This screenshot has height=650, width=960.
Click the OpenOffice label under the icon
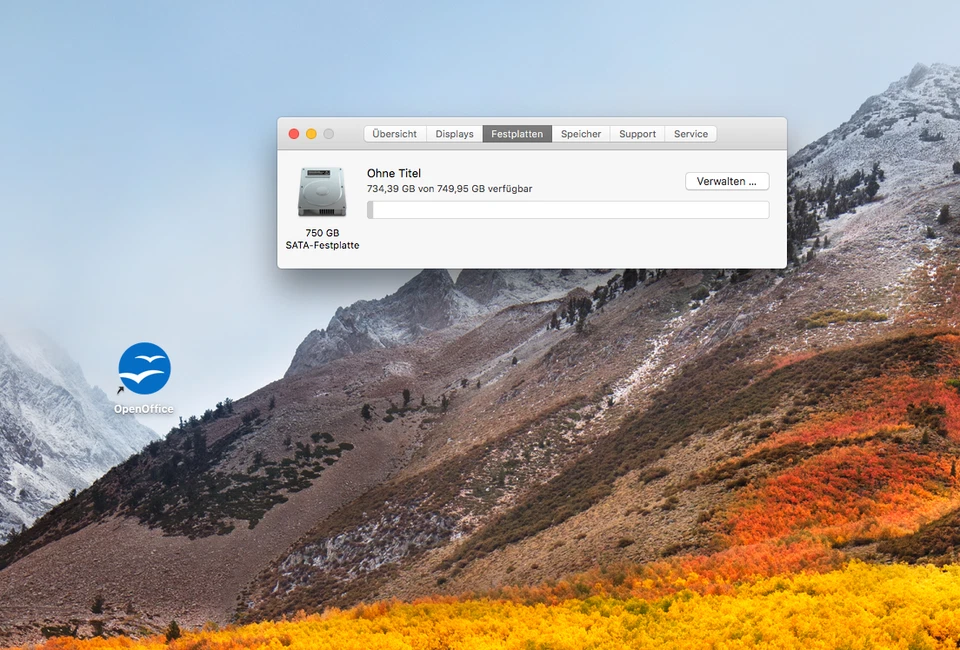click(x=144, y=407)
